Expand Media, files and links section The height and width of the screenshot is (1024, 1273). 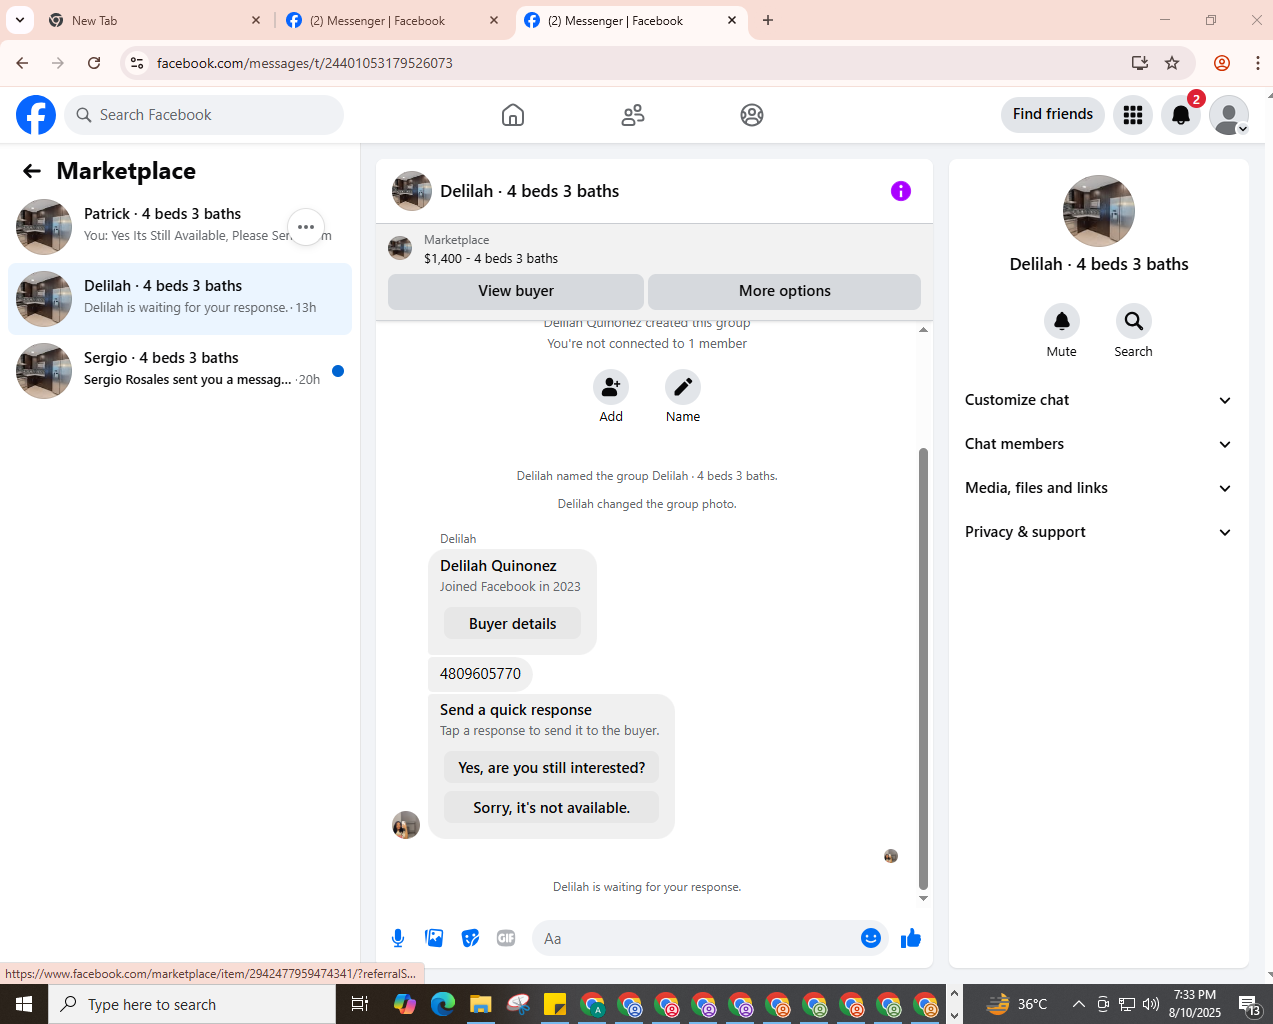(x=1098, y=488)
